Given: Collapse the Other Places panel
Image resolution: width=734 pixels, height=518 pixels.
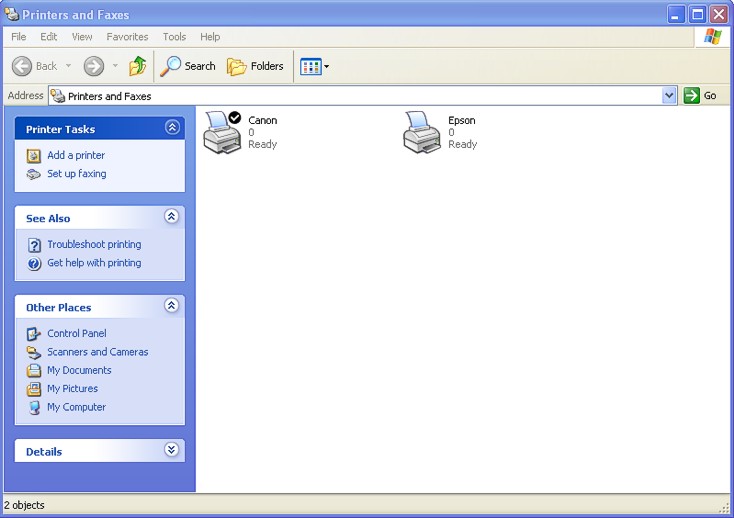Looking at the screenshot, I should pos(171,305).
